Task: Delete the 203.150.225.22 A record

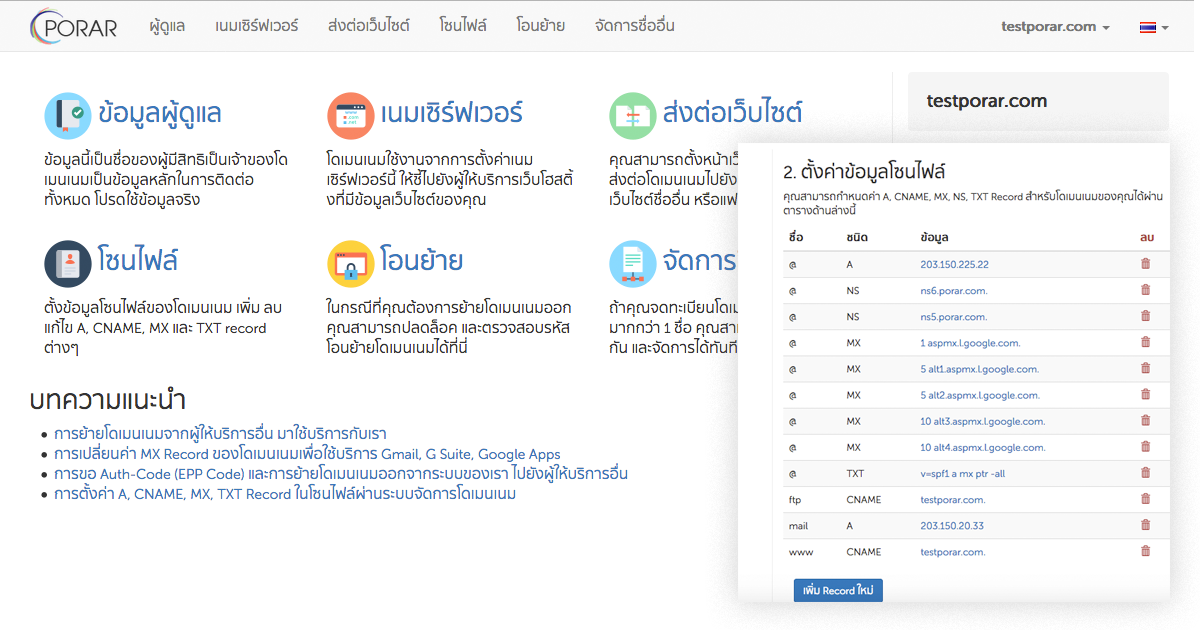Action: coord(1145,264)
